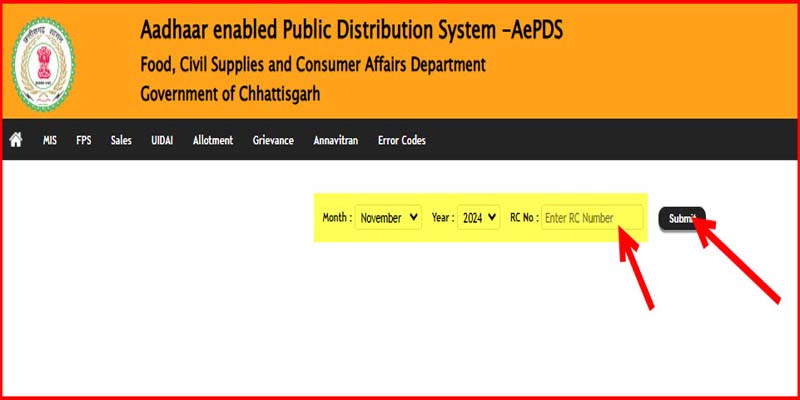The image size is (800, 400).
Task: Submit the RC details form
Action: click(x=682, y=218)
